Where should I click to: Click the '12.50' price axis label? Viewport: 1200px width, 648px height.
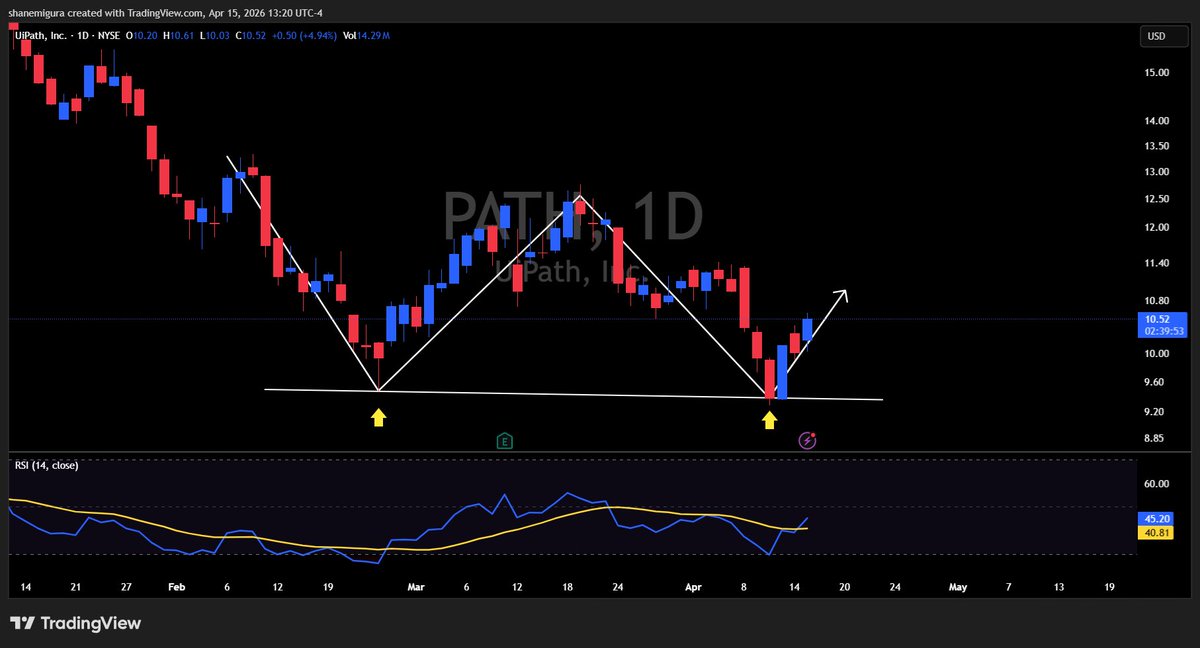[x=1156, y=199]
